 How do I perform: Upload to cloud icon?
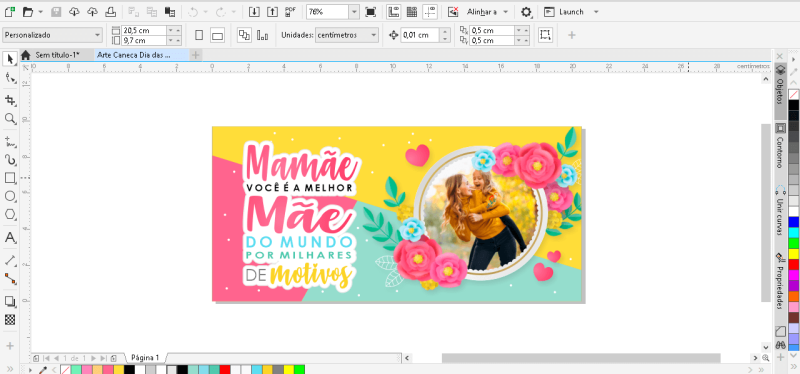(x=92, y=11)
